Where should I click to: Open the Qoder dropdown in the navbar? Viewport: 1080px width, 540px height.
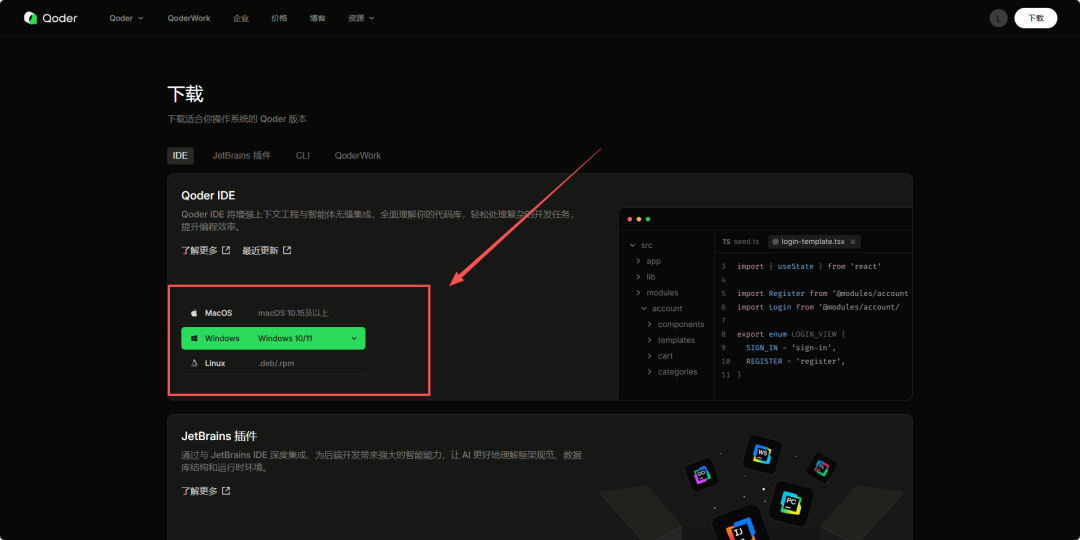point(126,18)
